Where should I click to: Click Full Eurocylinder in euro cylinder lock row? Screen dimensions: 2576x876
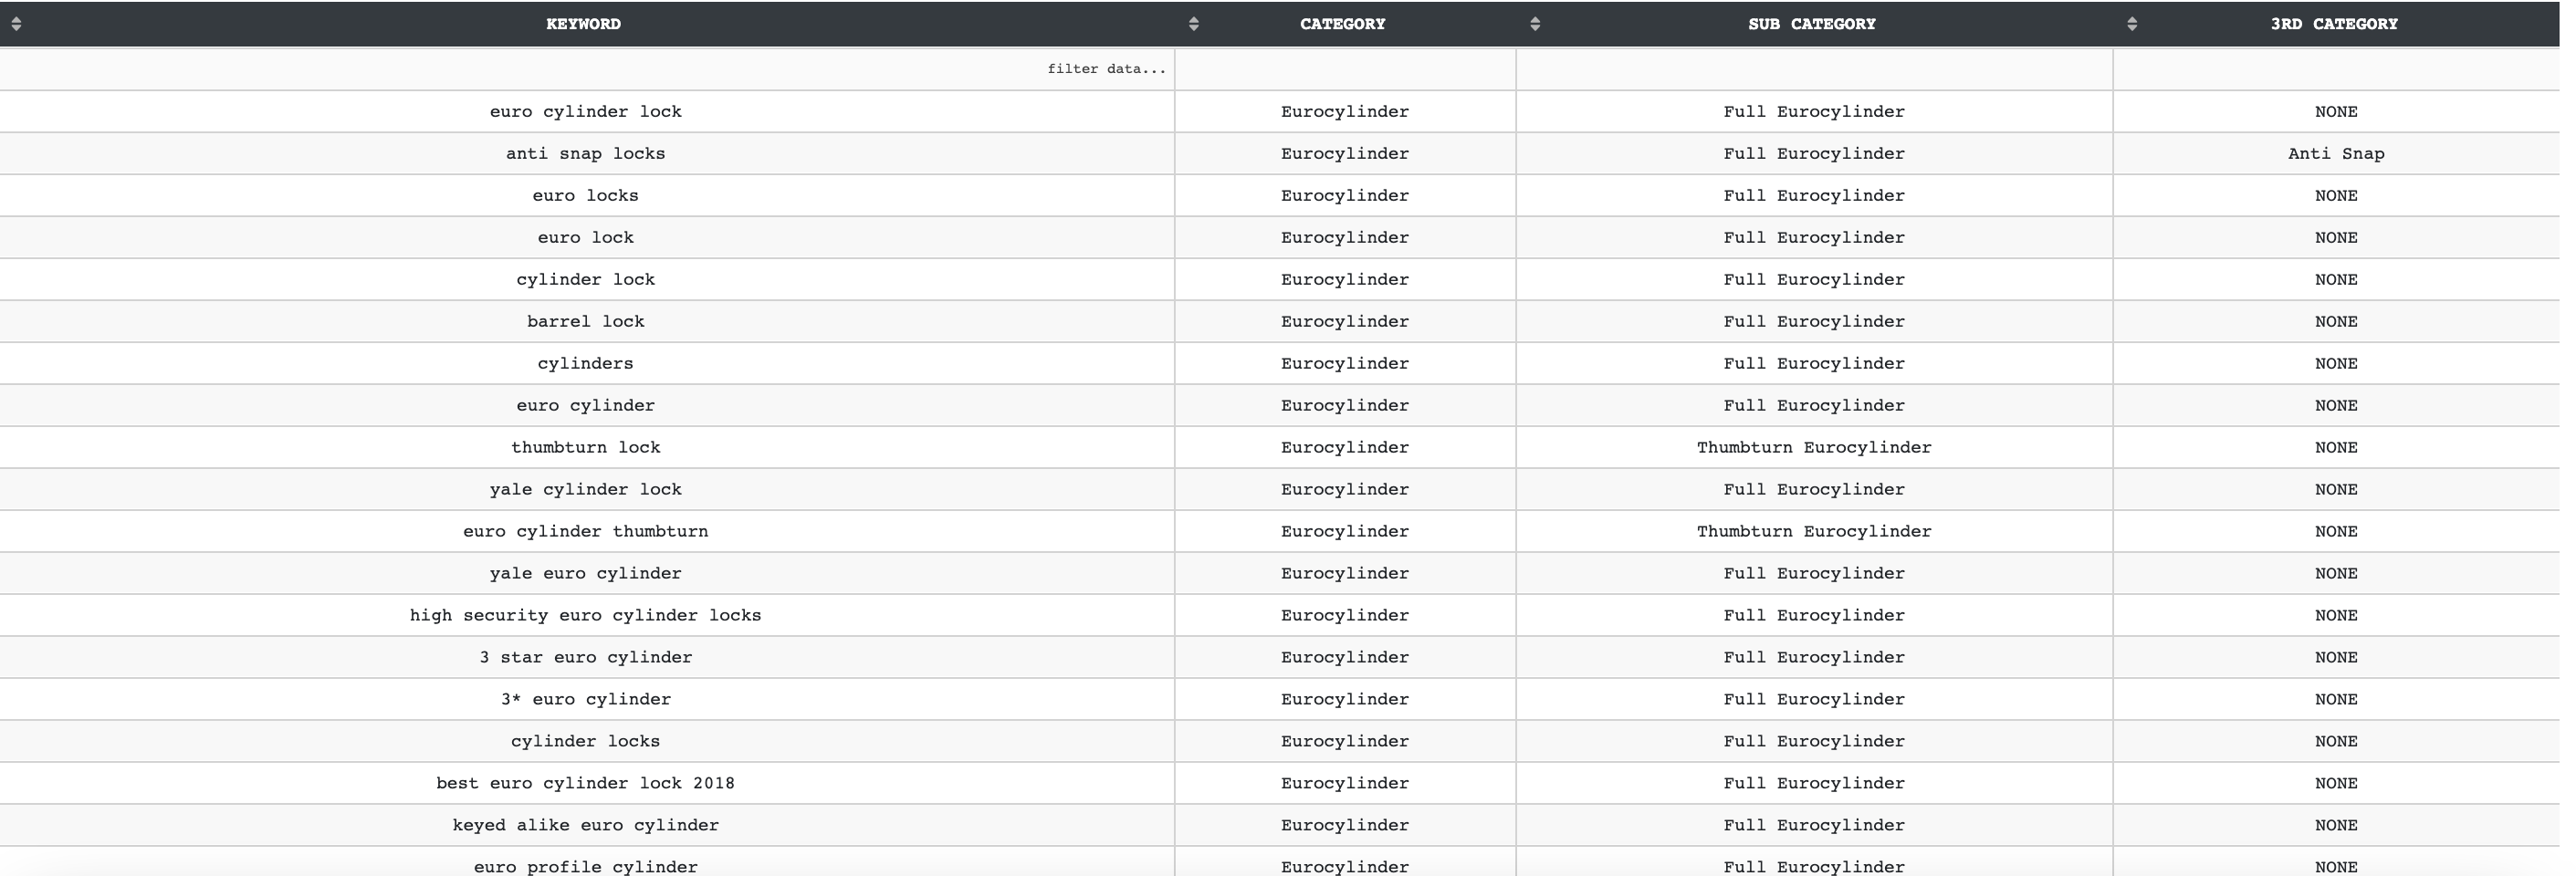[1814, 111]
